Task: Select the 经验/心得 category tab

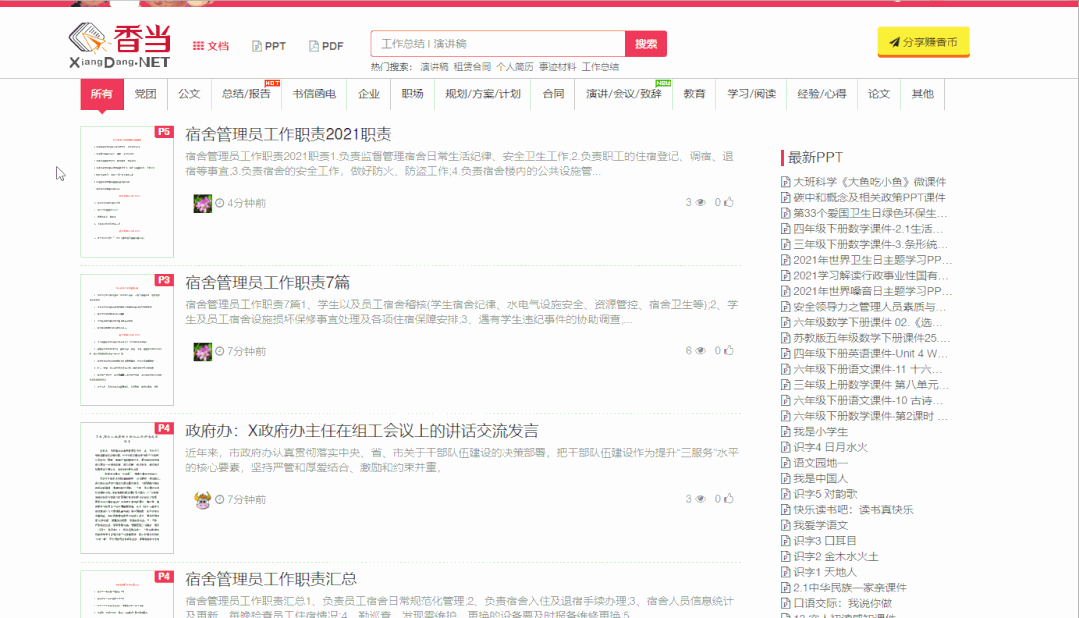Action: click(822, 94)
